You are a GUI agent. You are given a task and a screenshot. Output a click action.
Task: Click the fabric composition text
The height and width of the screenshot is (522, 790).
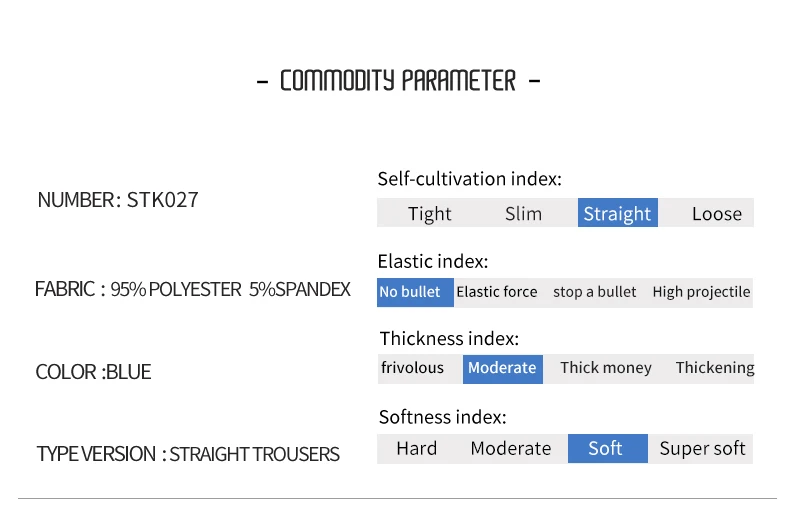230,290
